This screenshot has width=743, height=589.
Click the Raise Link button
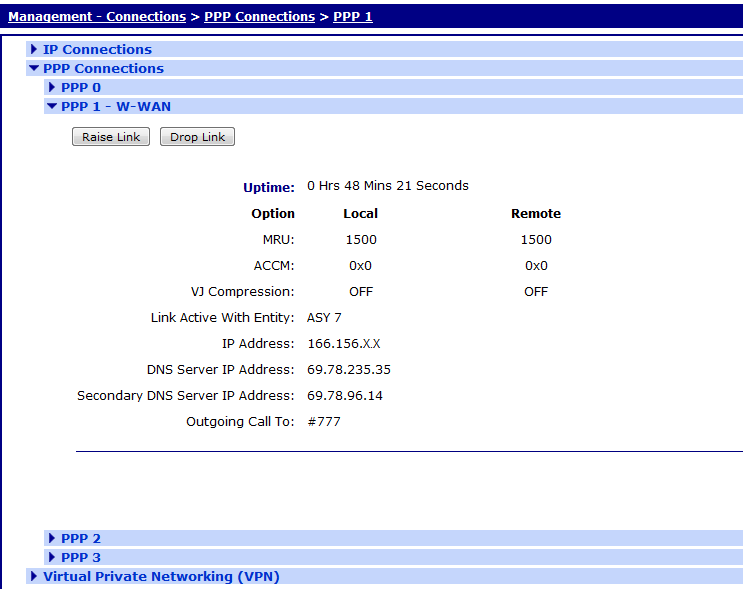111,137
